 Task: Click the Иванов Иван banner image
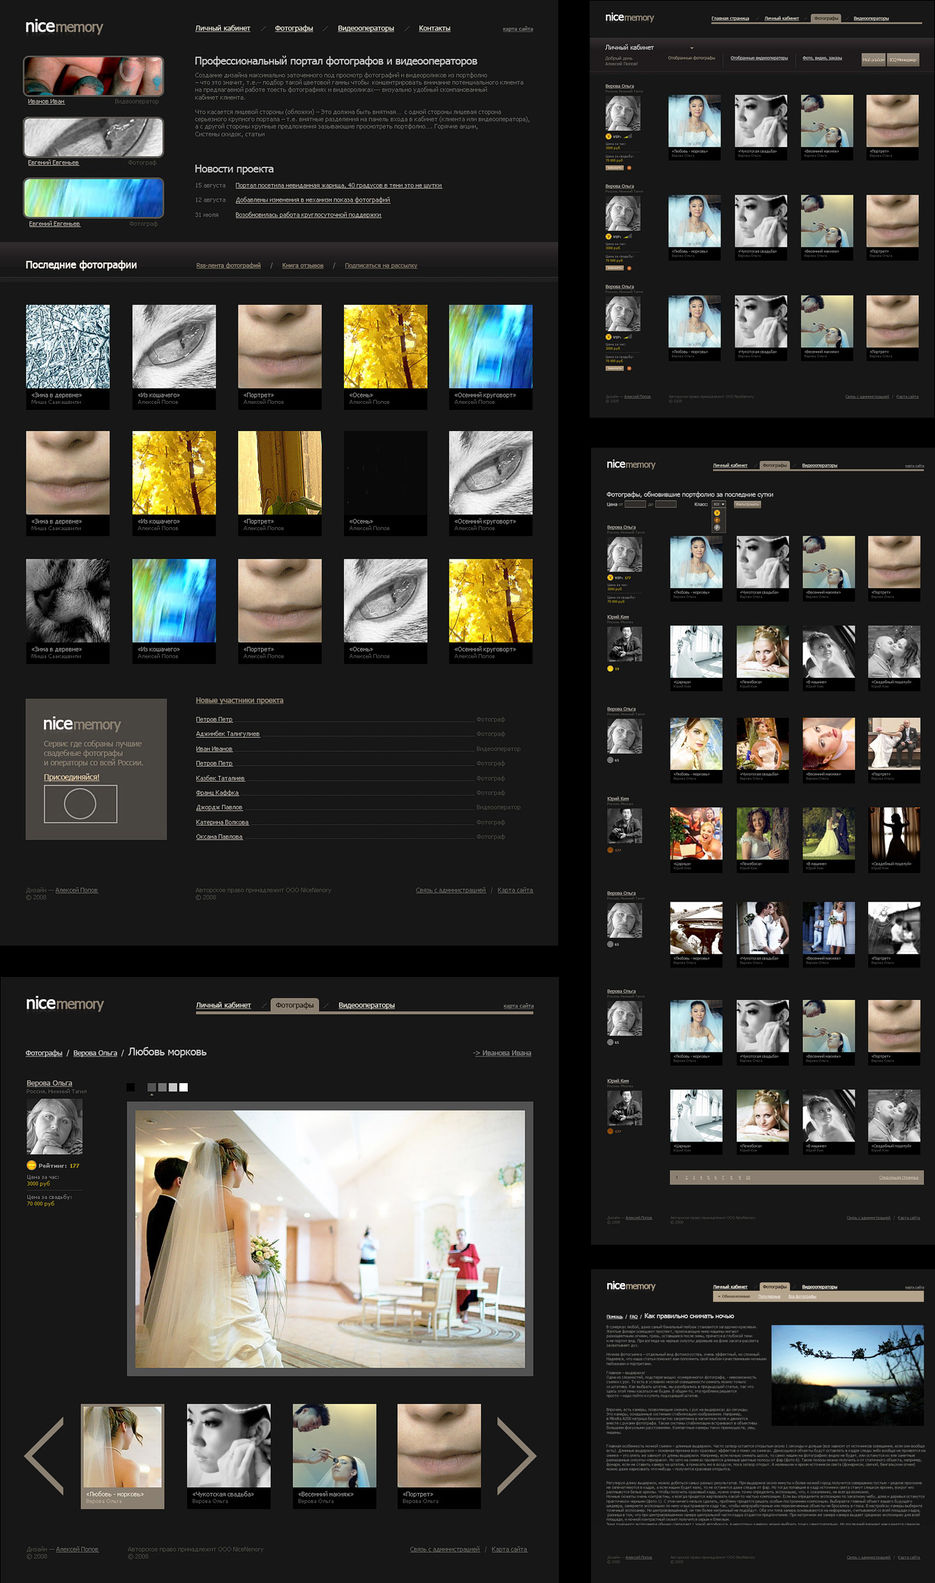coord(93,76)
